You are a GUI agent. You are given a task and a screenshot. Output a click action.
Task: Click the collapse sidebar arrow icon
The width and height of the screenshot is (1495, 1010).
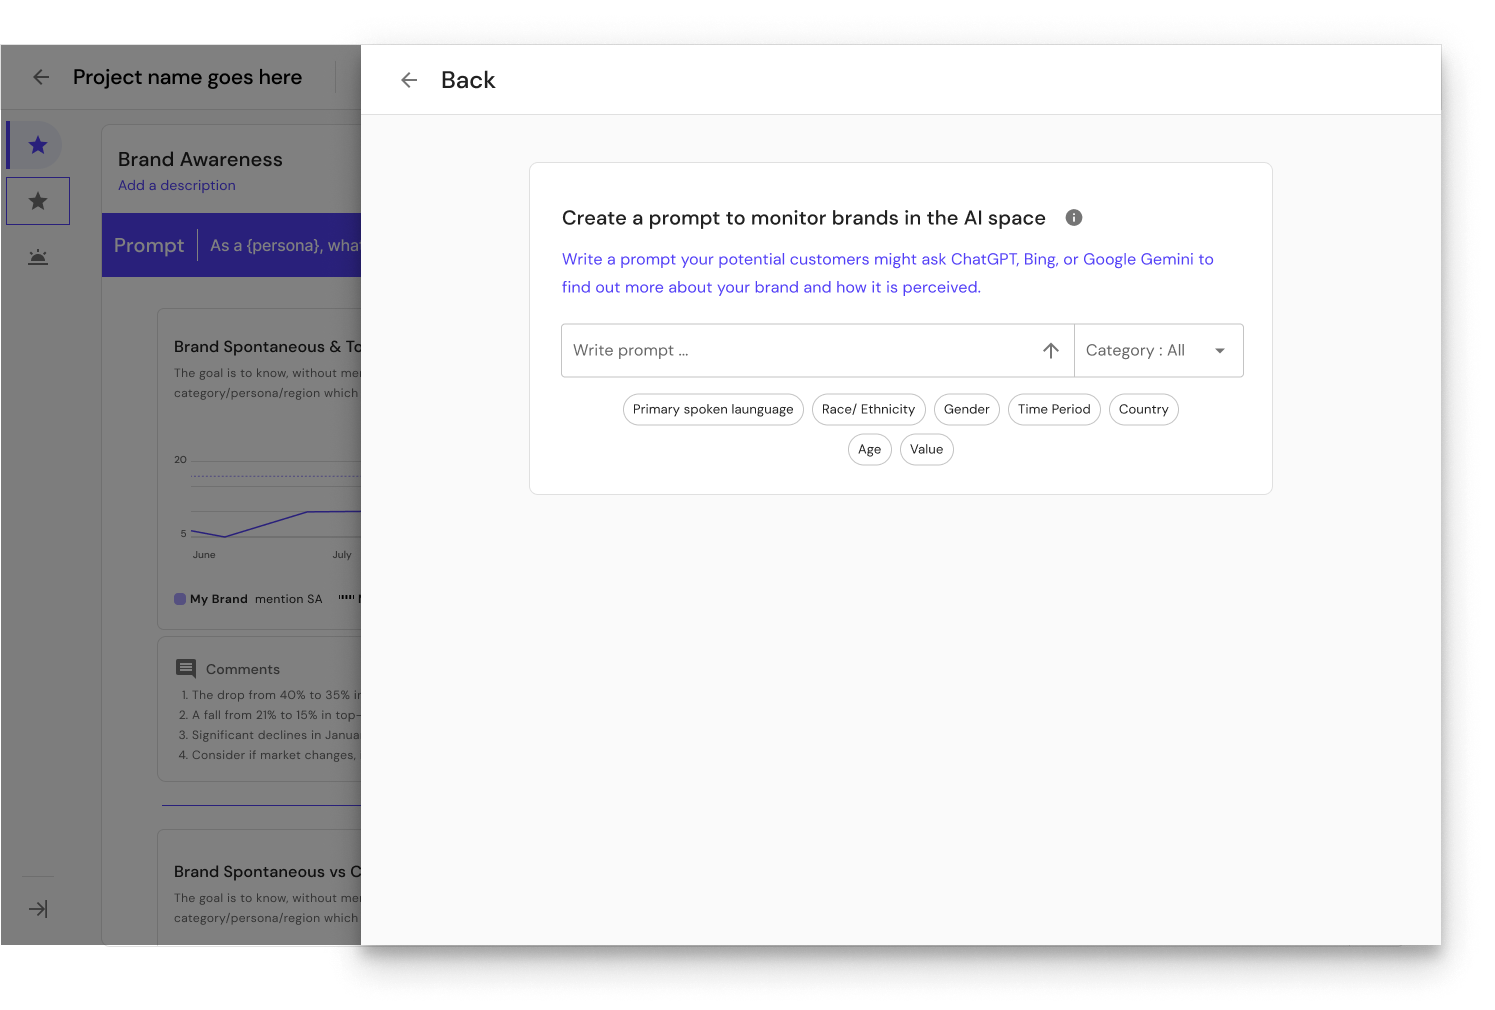(x=37, y=908)
